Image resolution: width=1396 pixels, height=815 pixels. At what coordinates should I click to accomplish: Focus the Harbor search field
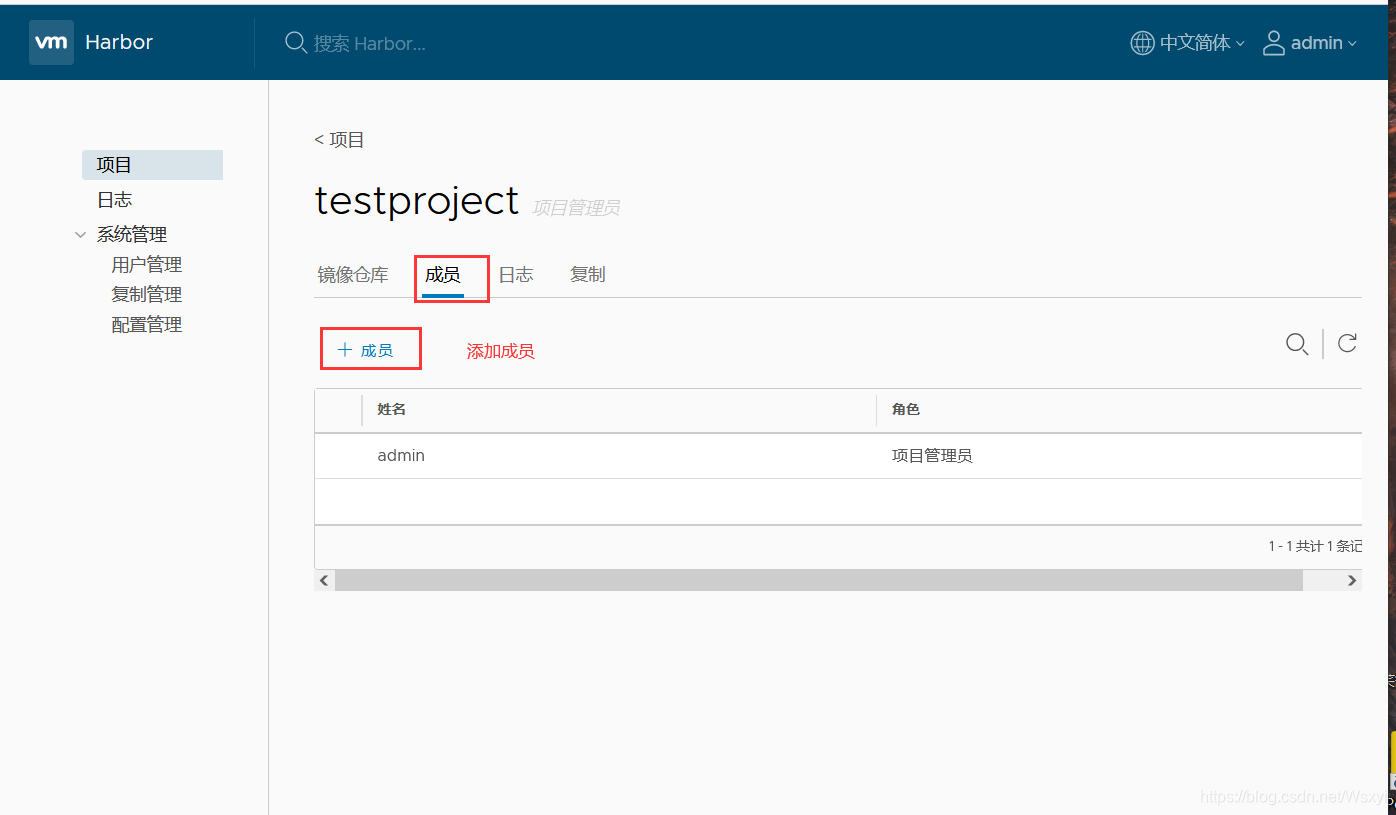coord(370,43)
